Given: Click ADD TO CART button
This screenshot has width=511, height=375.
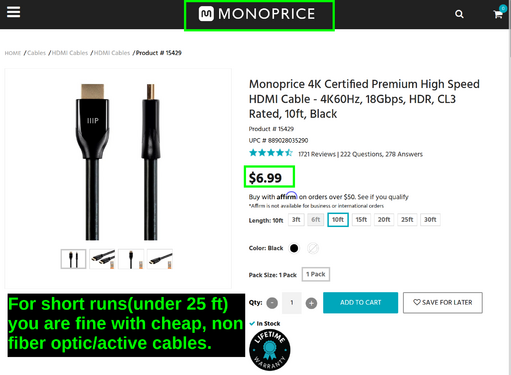Looking at the screenshot, I should click(x=360, y=303).
